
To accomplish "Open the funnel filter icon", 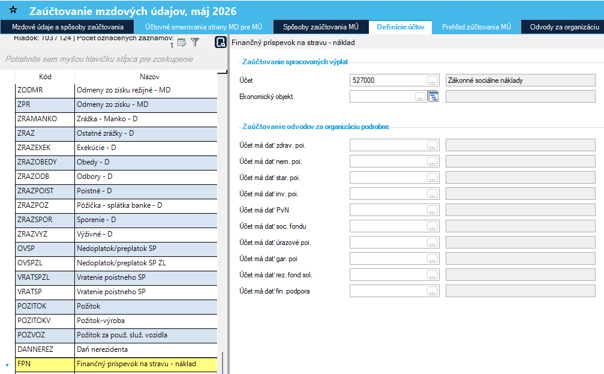I will (x=195, y=42).
